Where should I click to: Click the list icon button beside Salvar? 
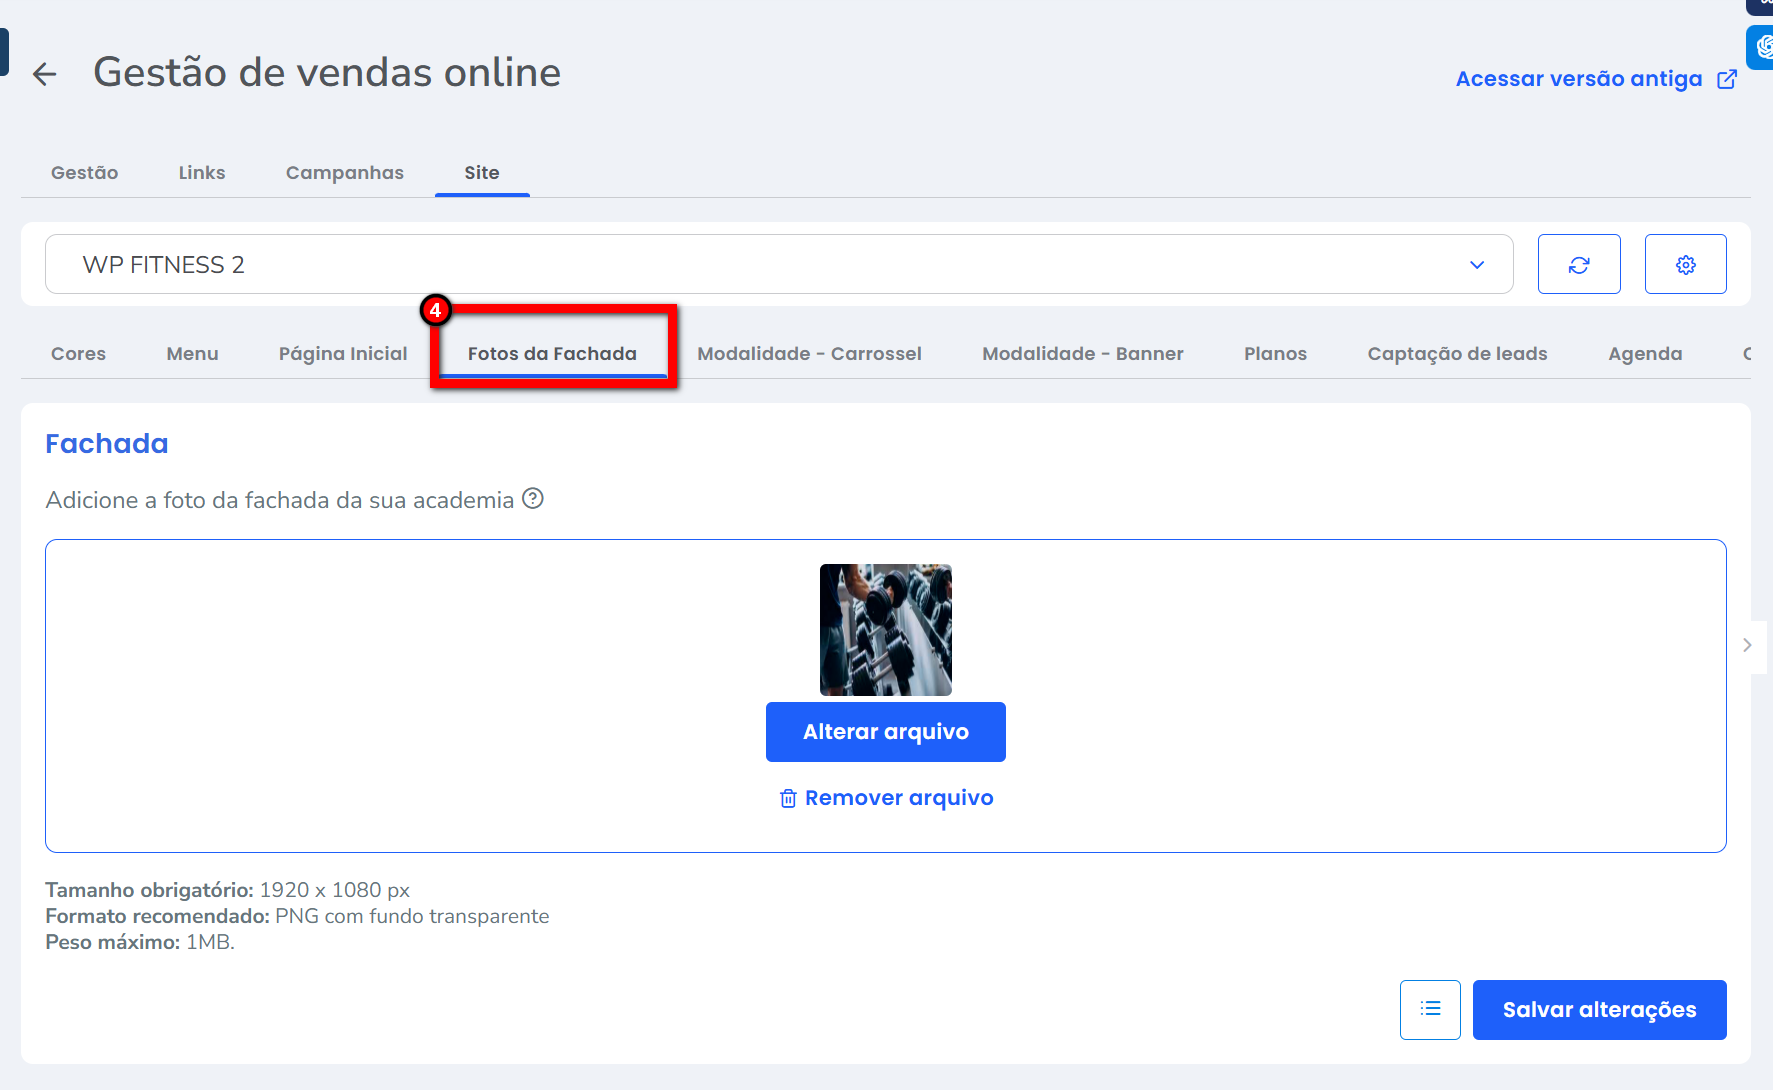pyautogui.click(x=1430, y=1009)
